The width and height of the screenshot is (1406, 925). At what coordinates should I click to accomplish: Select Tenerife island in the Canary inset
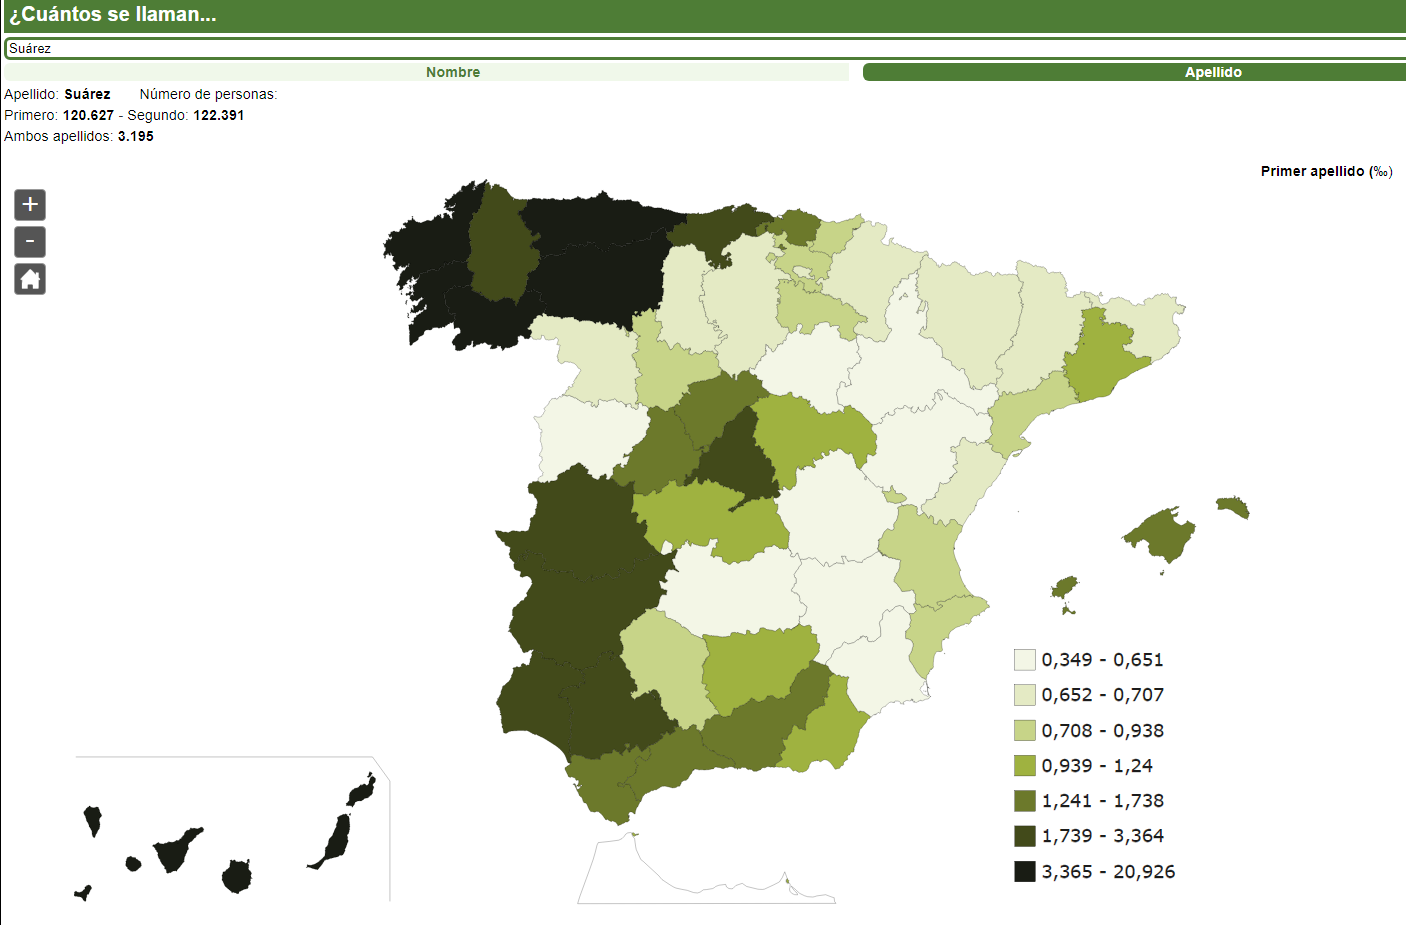[x=176, y=851]
